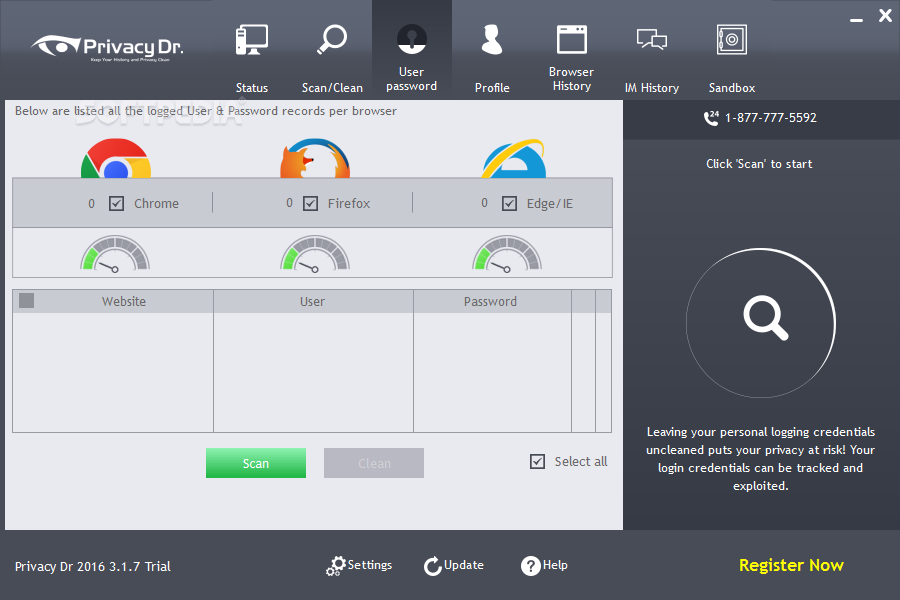Click the Chrome browser logo
The width and height of the screenshot is (900, 600).
click(116, 158)
